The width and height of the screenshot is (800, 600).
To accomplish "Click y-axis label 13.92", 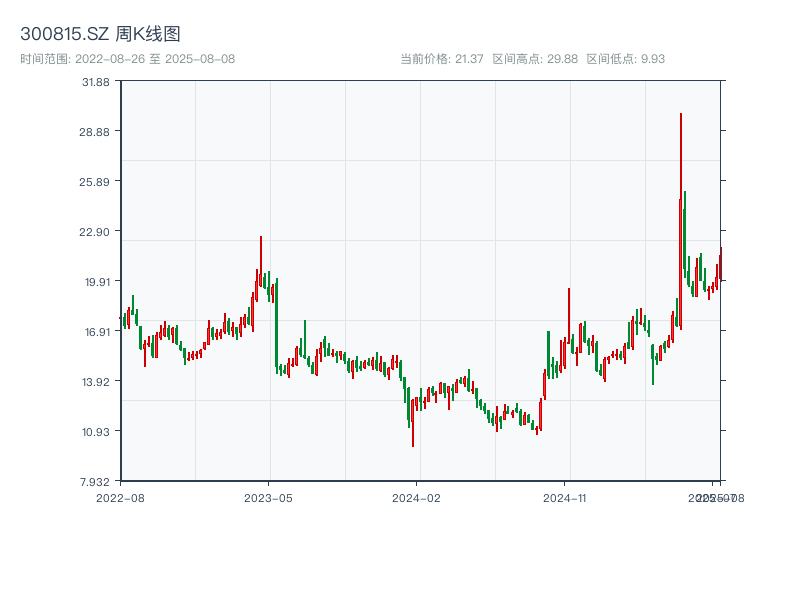I will tap(96, 382).
